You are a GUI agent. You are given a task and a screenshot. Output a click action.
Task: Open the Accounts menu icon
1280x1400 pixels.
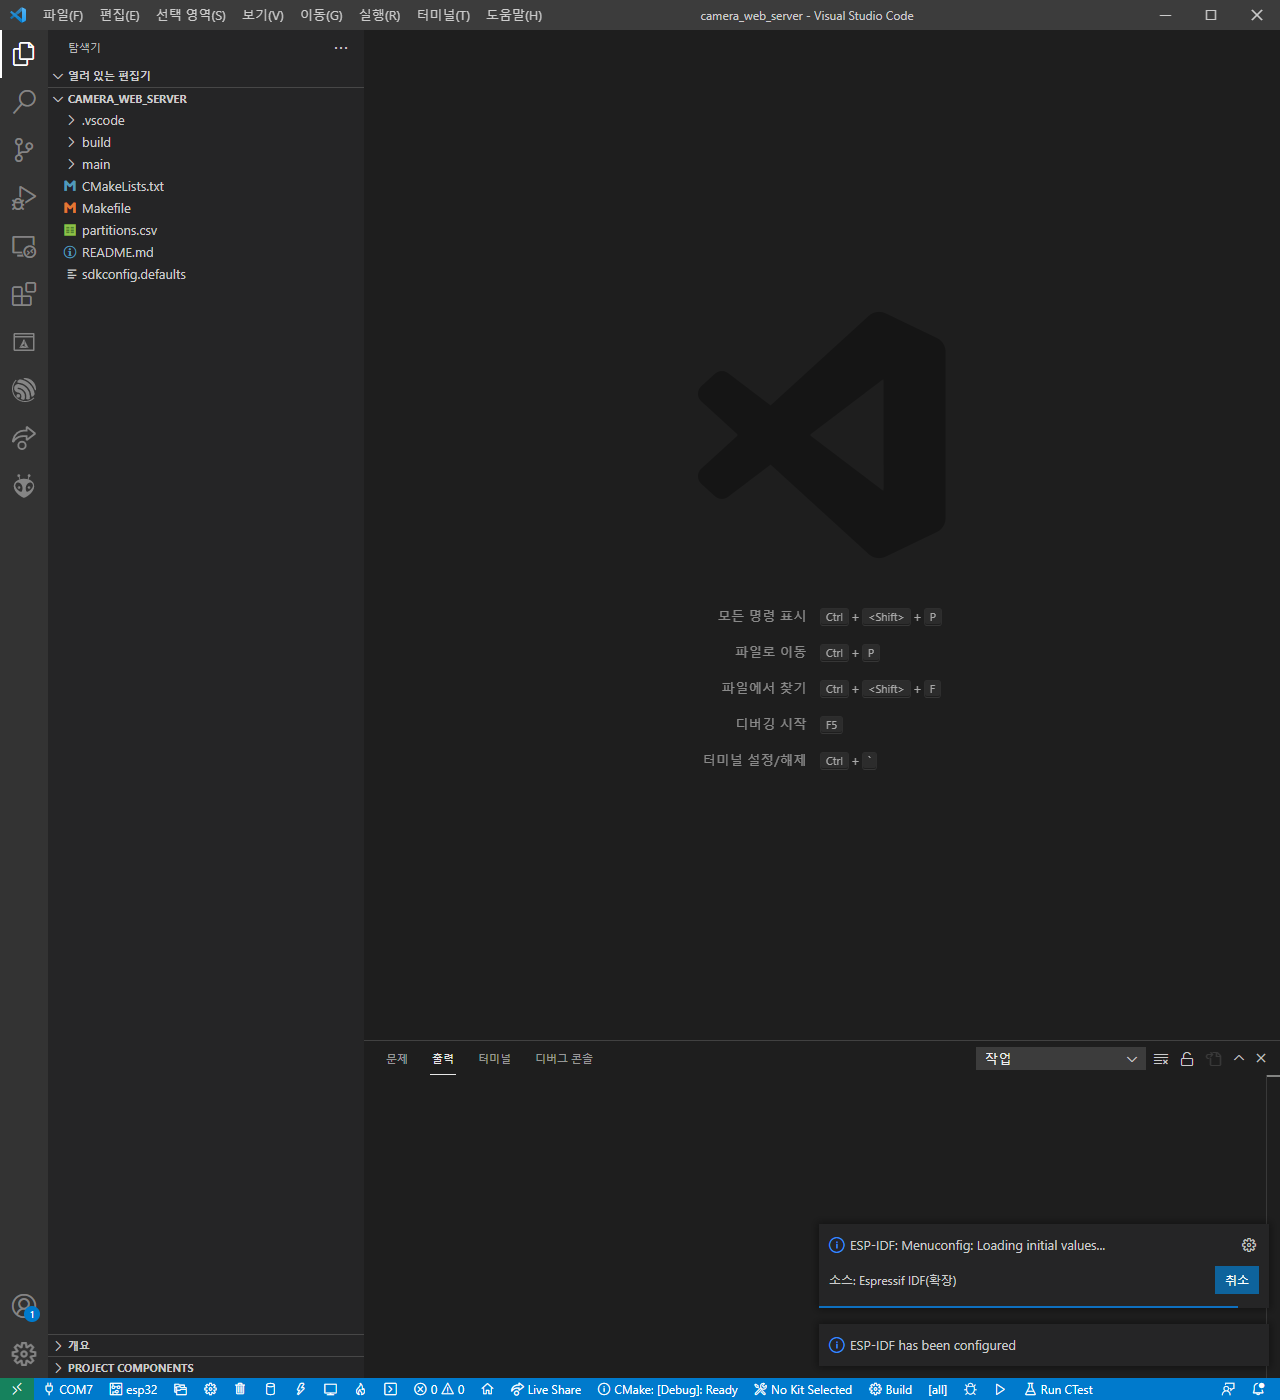(x=24, y=1307)
